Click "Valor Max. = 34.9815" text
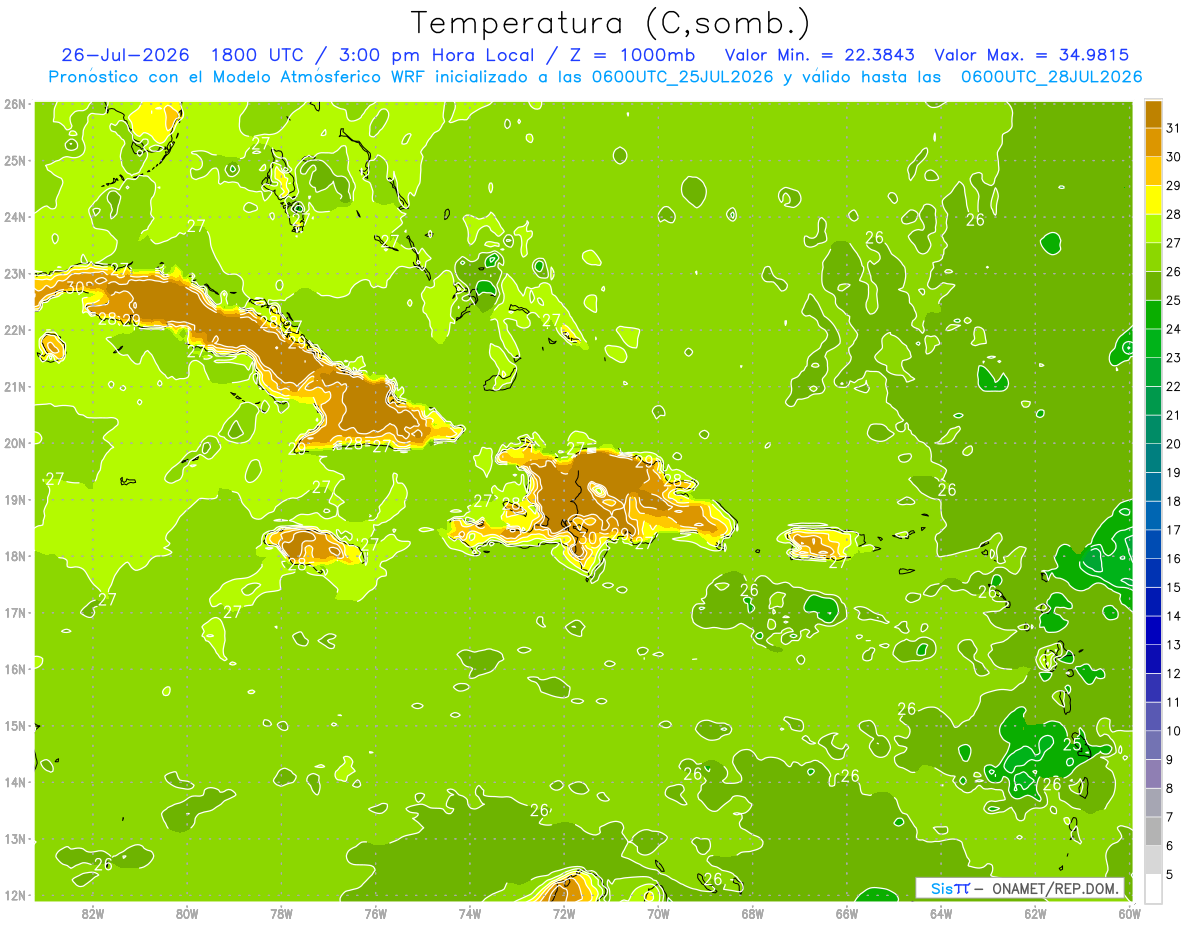Image resolution: width=1200 pixels, height=927 pixels. (1032, 55)
